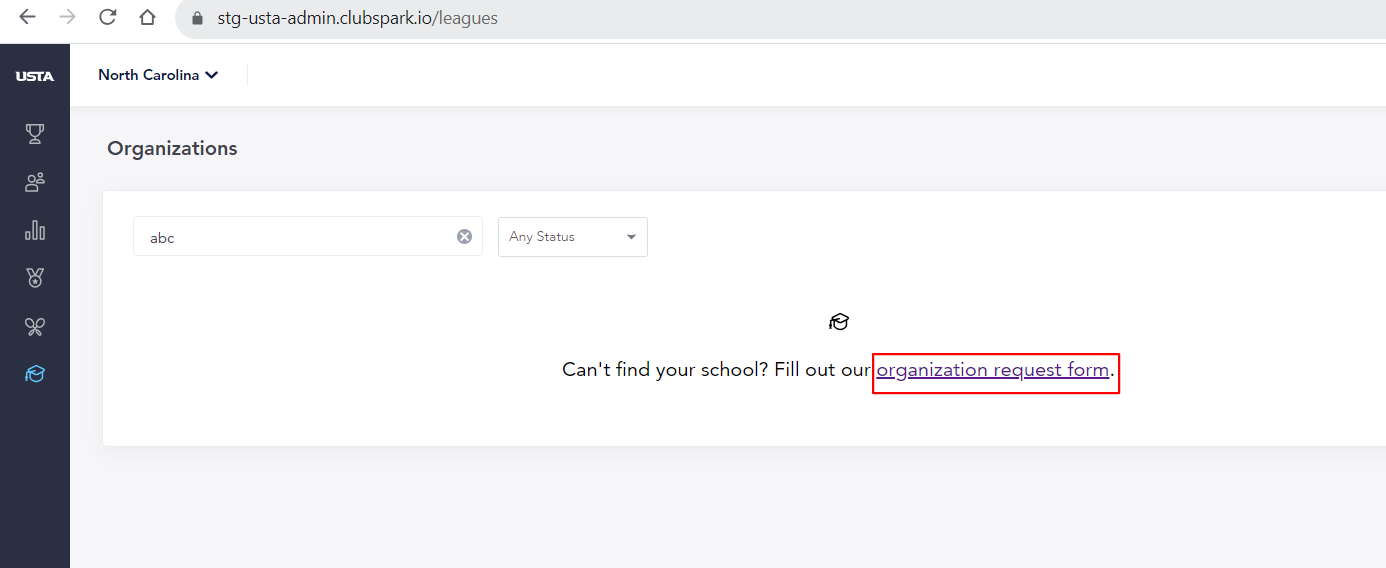This screenshot has height=568, width=1386.
Task: Open the Any Status dropdown
Action: (573, 237)
